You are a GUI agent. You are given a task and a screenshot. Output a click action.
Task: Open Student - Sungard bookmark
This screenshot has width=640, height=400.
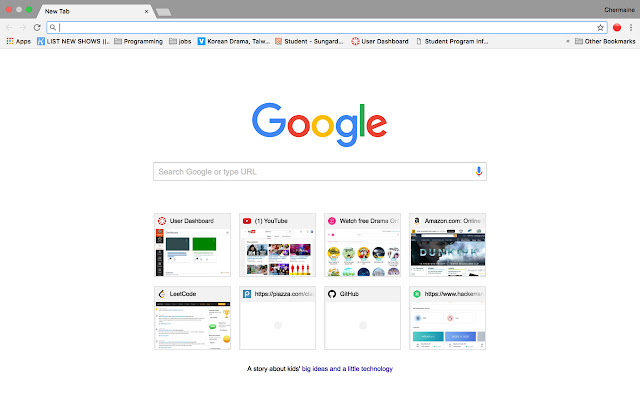click(x=309, y=41)
